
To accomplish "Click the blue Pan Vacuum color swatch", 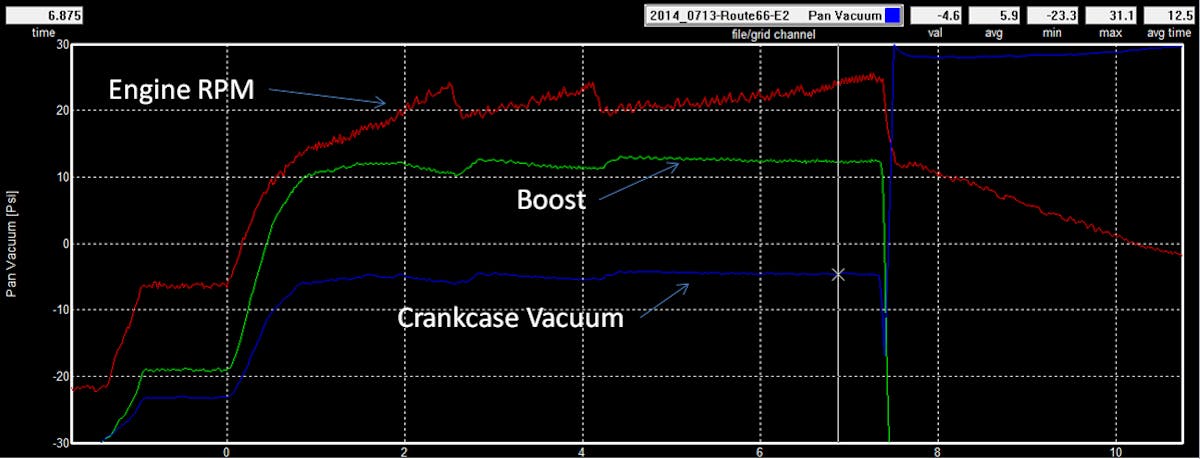I will tap(892, 16).
